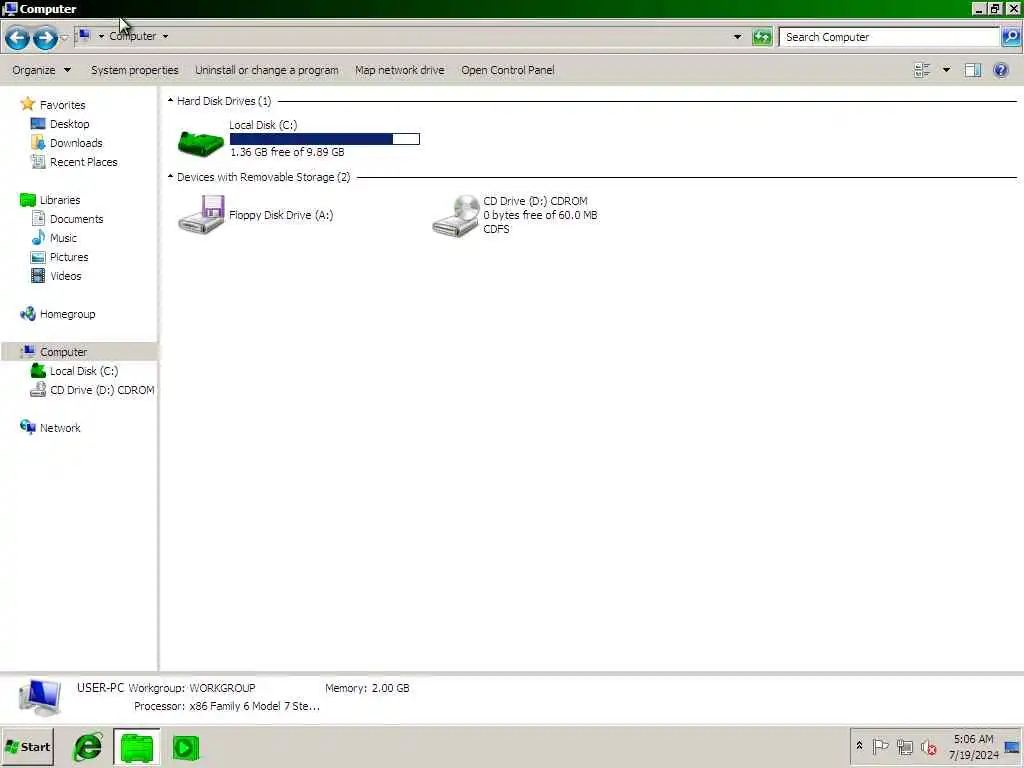Click the 1.36 GB free of 9.89 GB text
Viewport: 1024px width, 768px height.
287,152
